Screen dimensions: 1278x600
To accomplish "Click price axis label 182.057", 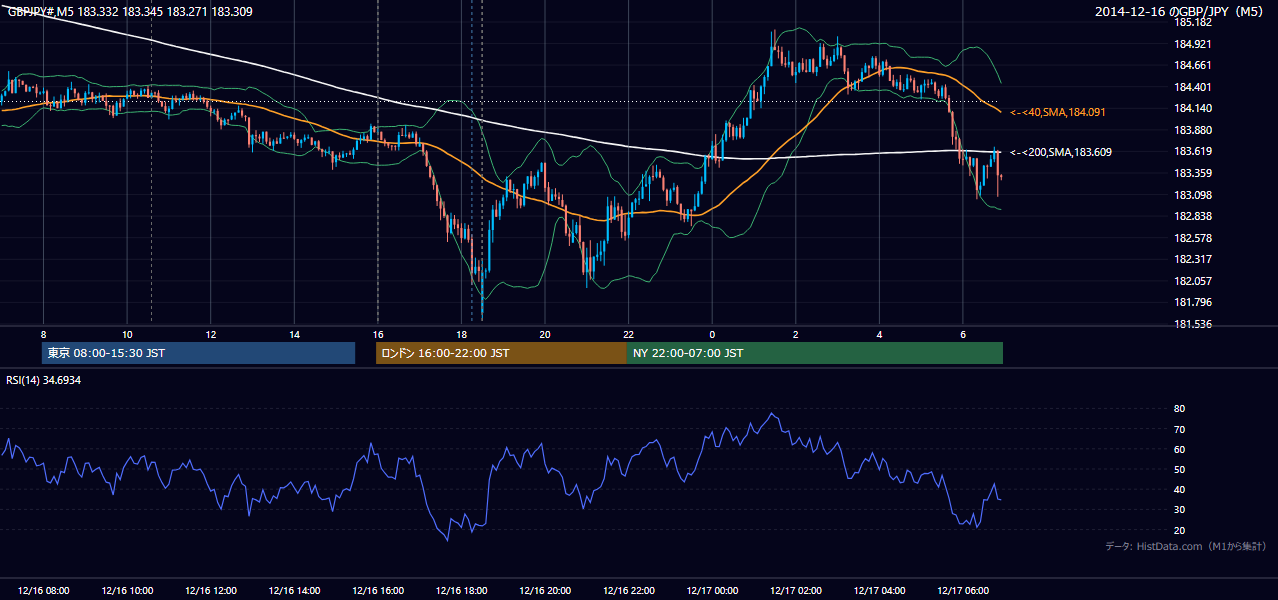I will 1192,281.
